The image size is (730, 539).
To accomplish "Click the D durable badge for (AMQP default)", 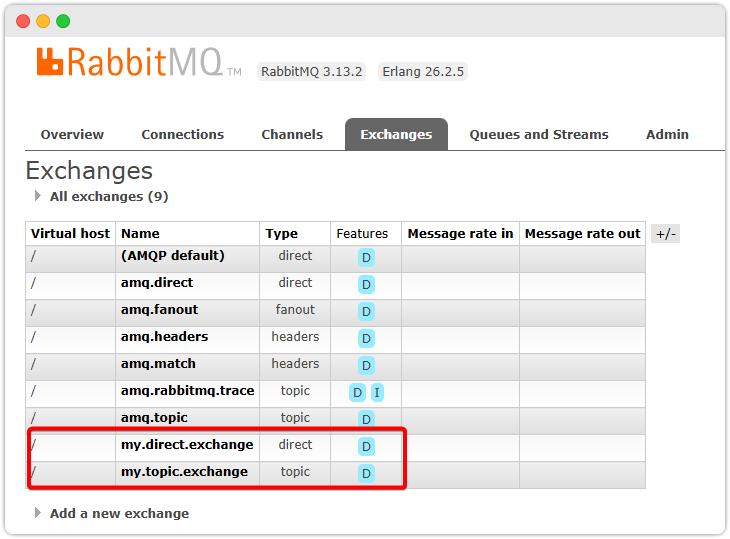I will (x=366, y=257).
